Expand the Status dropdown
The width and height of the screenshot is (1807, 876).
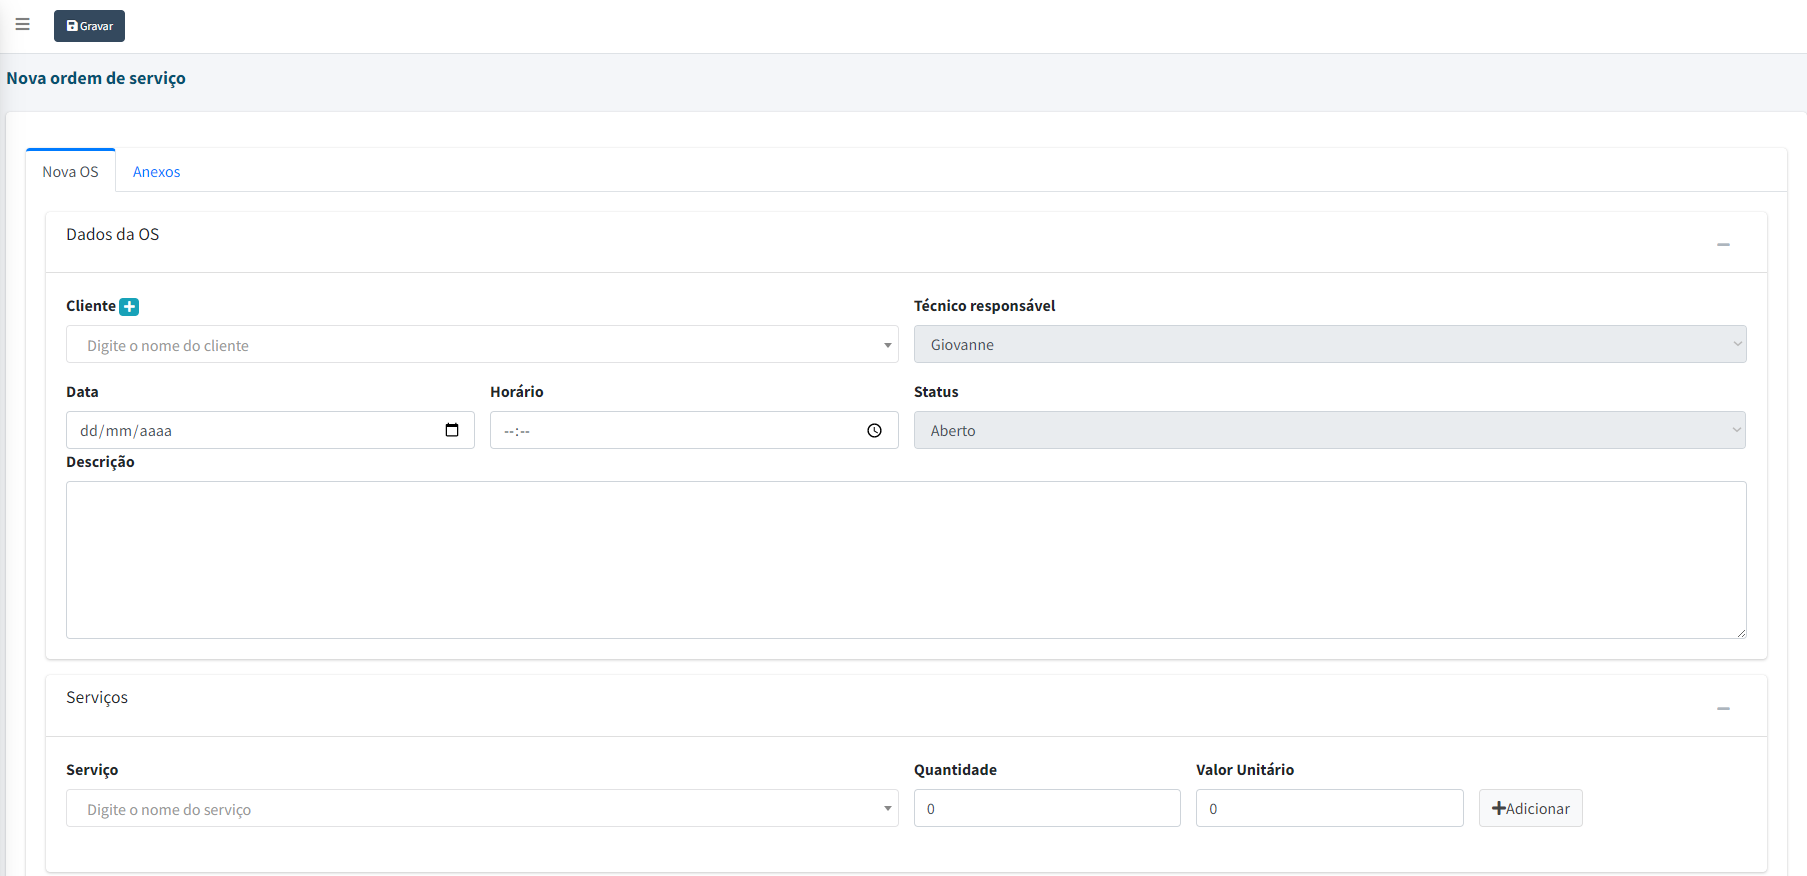1329,431
